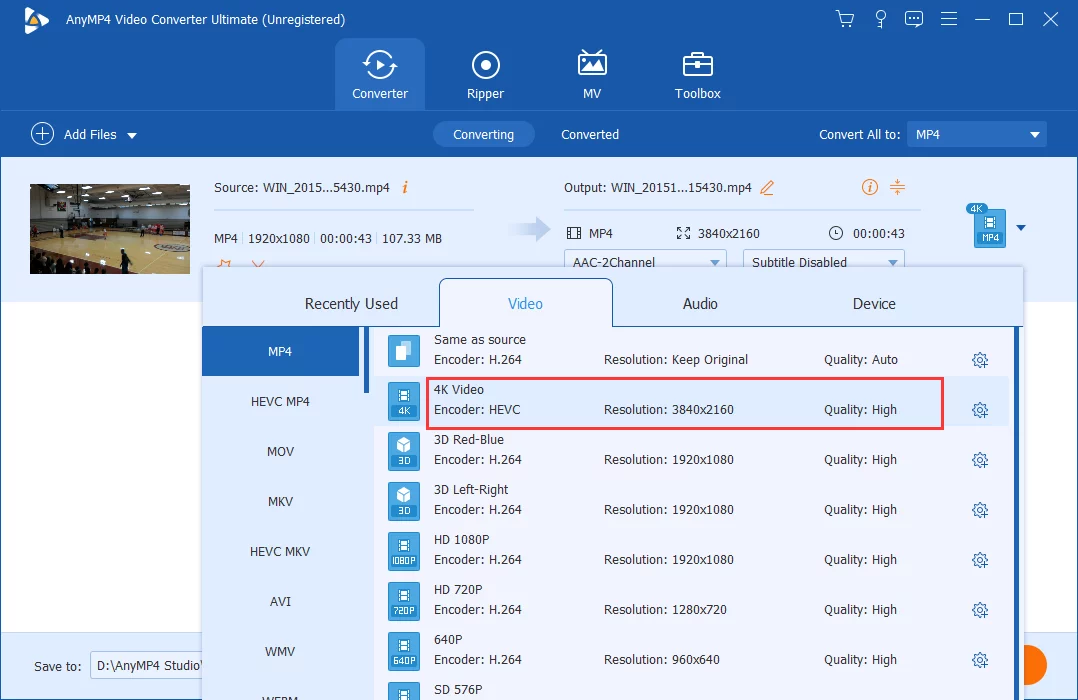View source file info icon

[405, 187]
